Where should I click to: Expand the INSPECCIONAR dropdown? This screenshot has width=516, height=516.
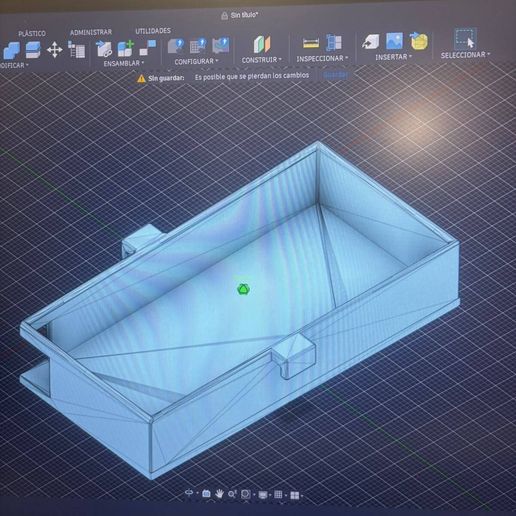322,59
